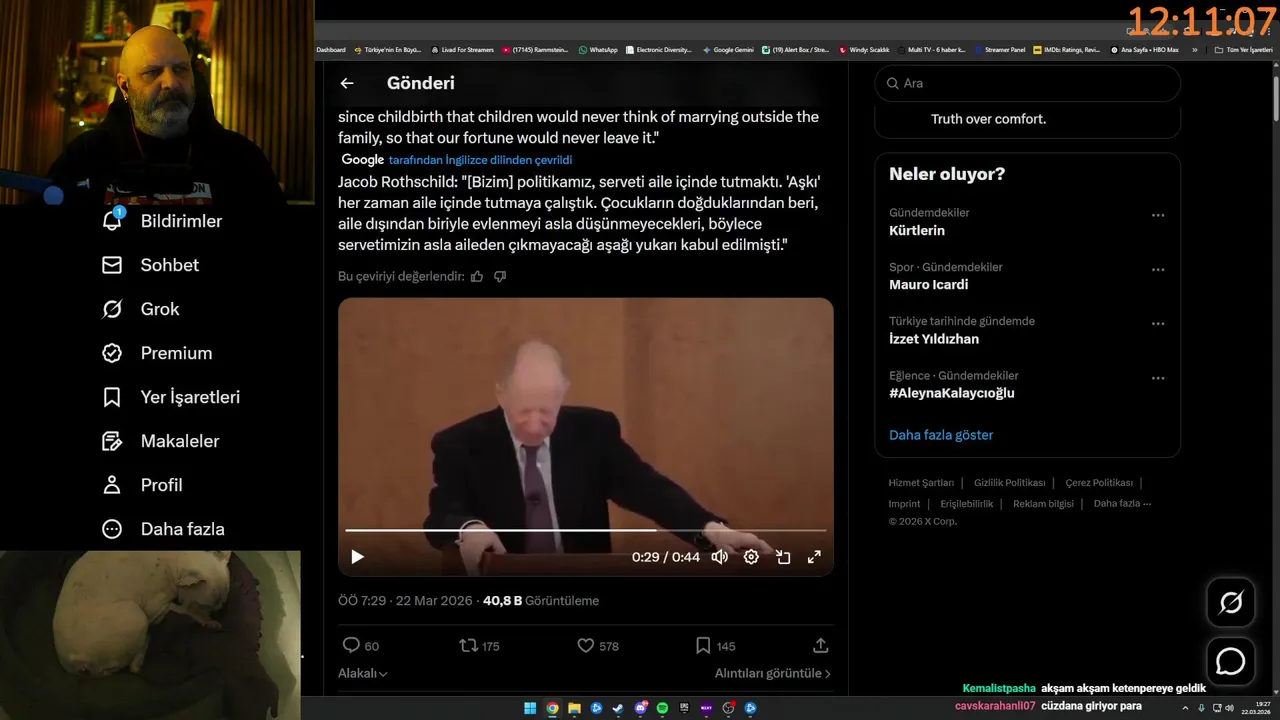The width and height of the screenshot is (1280, 720).
Task: Open Gizlilik Politikası footer link
Action: [1010, 483]
